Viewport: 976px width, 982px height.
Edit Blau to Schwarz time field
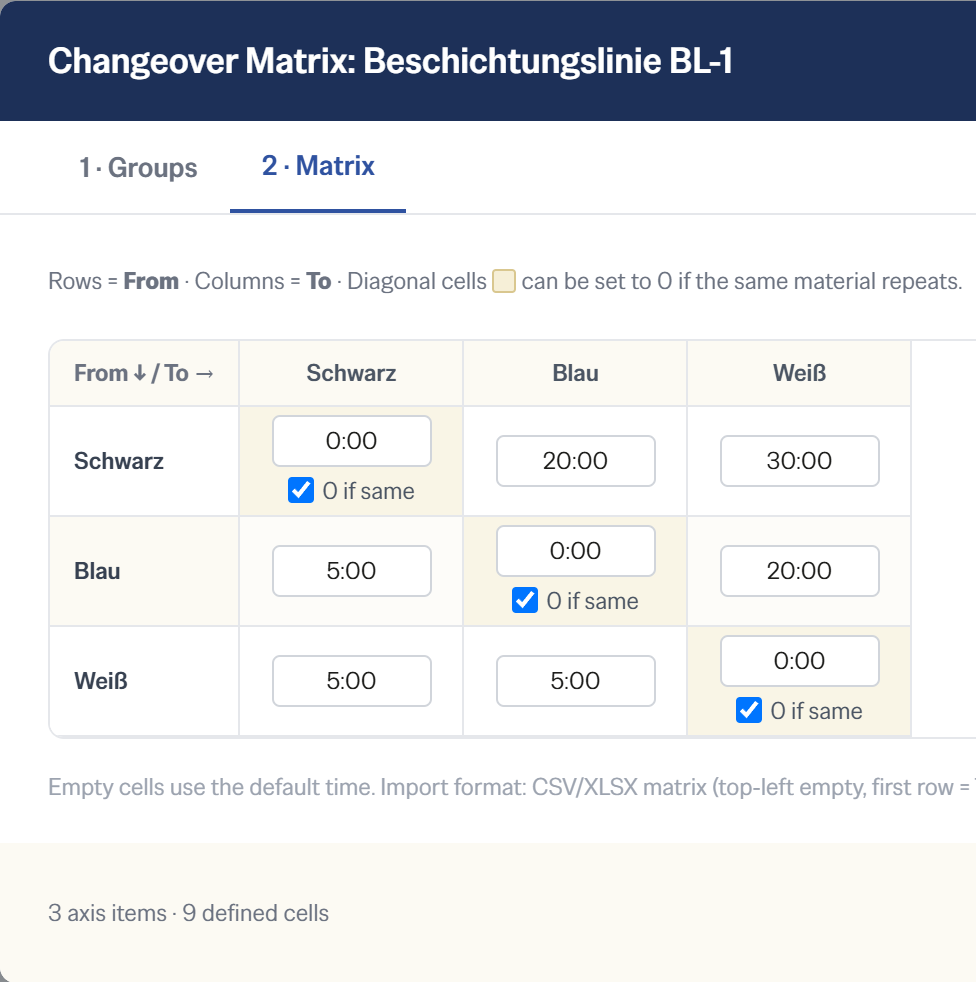(351, 571)
